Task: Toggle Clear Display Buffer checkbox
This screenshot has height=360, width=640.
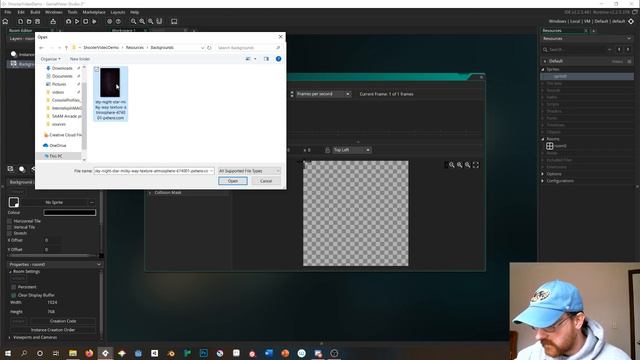Action: [x=13, y=295]
